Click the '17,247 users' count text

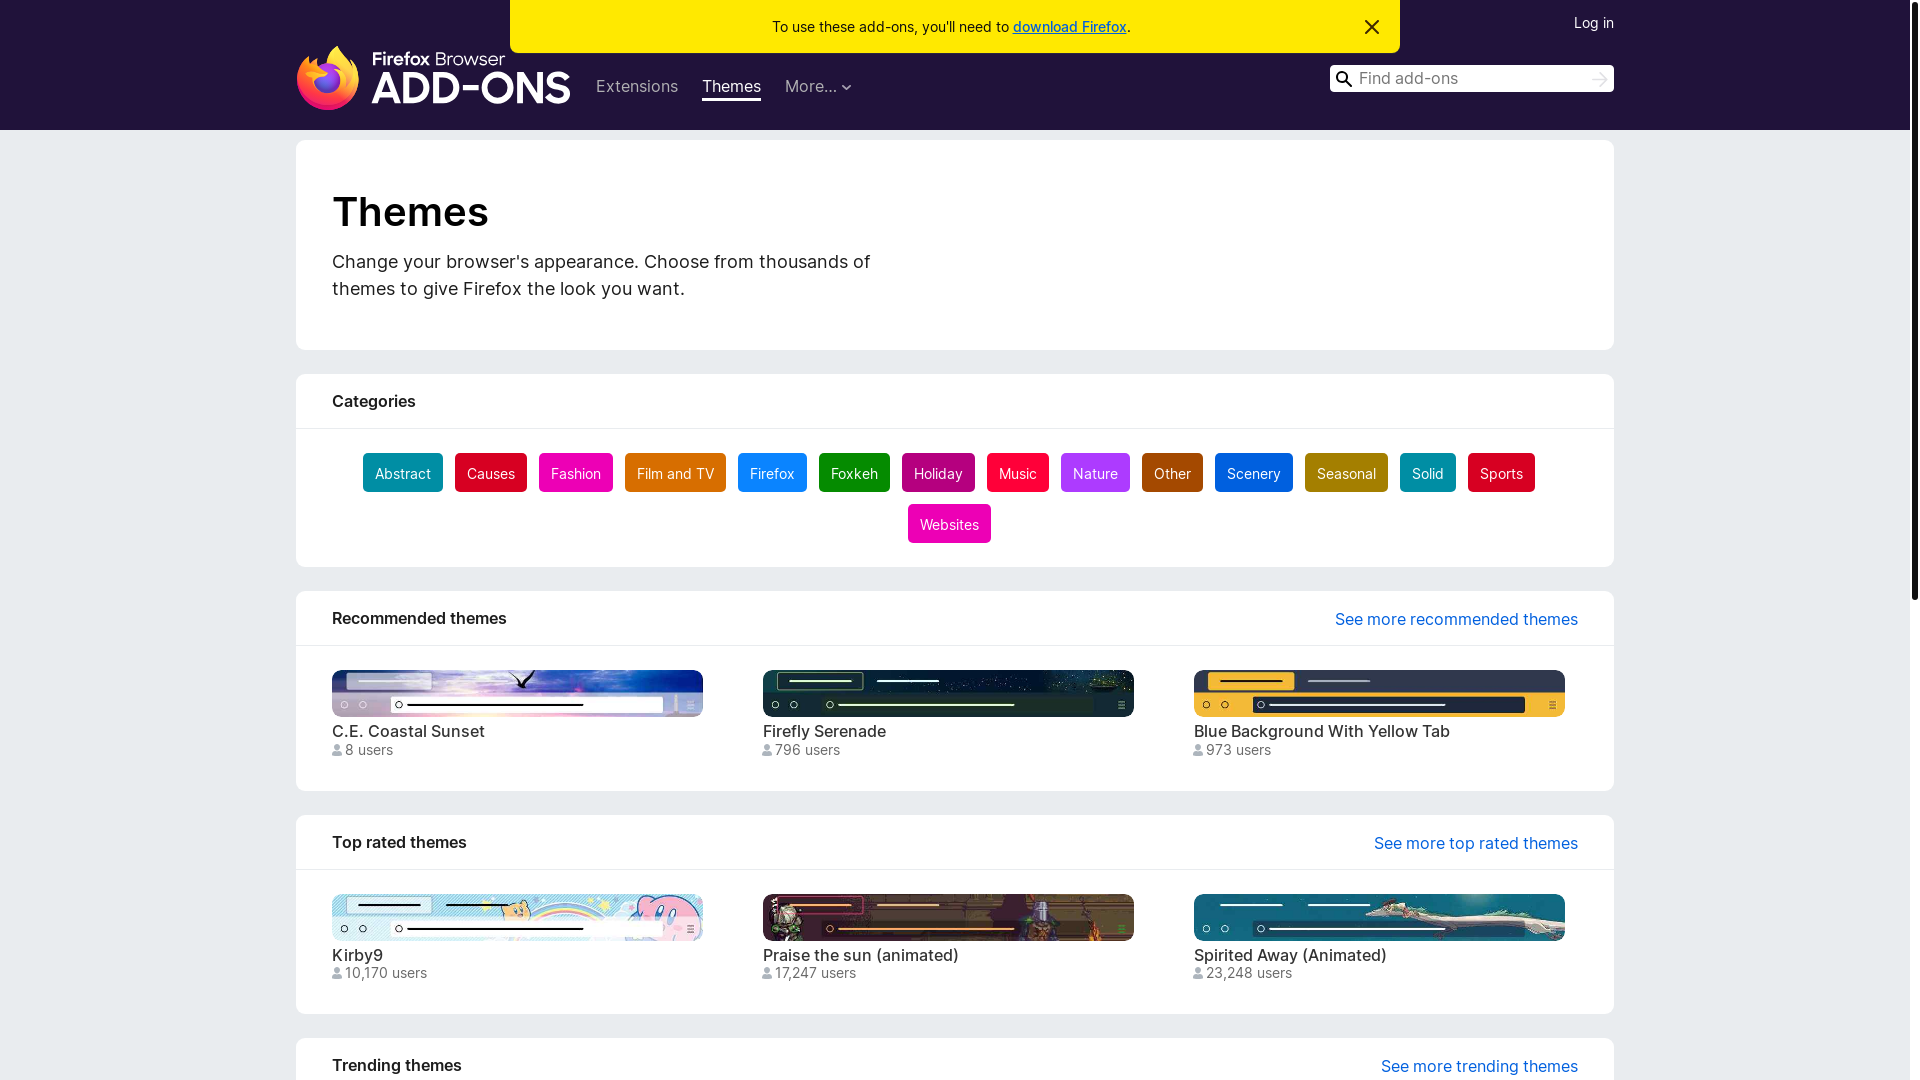(815, 973)
